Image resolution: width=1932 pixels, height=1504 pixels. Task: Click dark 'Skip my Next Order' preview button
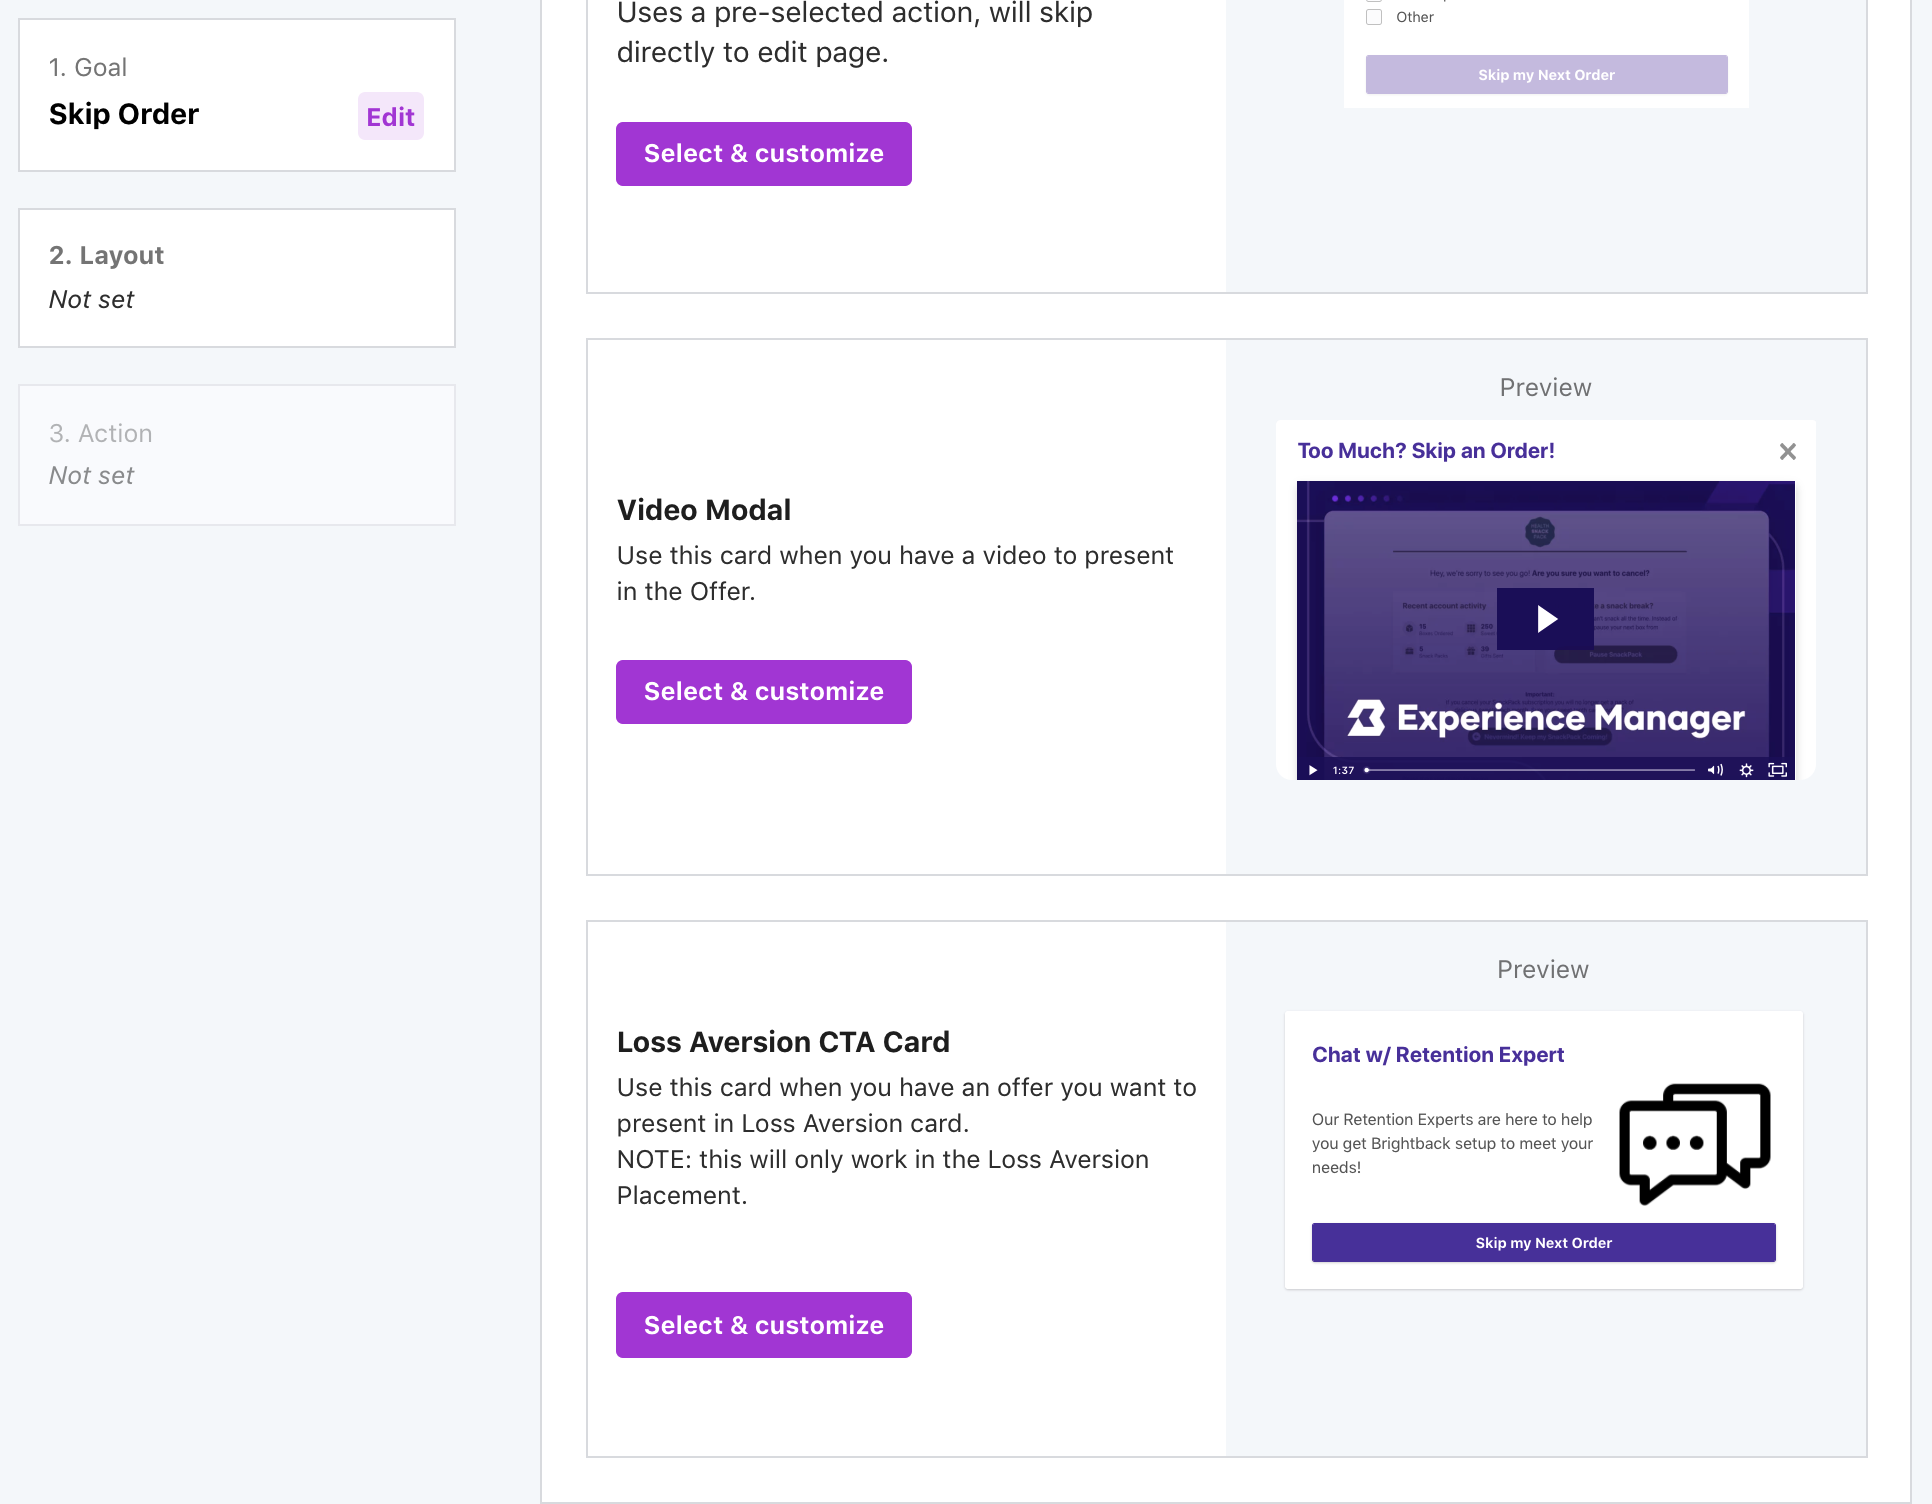(x=1543, y=1243)
